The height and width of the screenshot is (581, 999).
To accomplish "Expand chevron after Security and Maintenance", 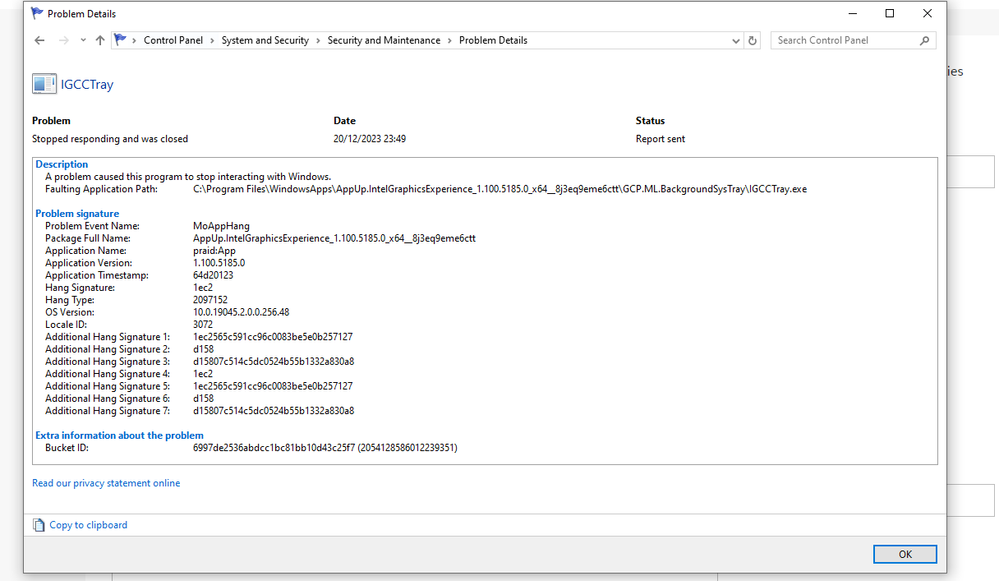I will pos(450,40).
